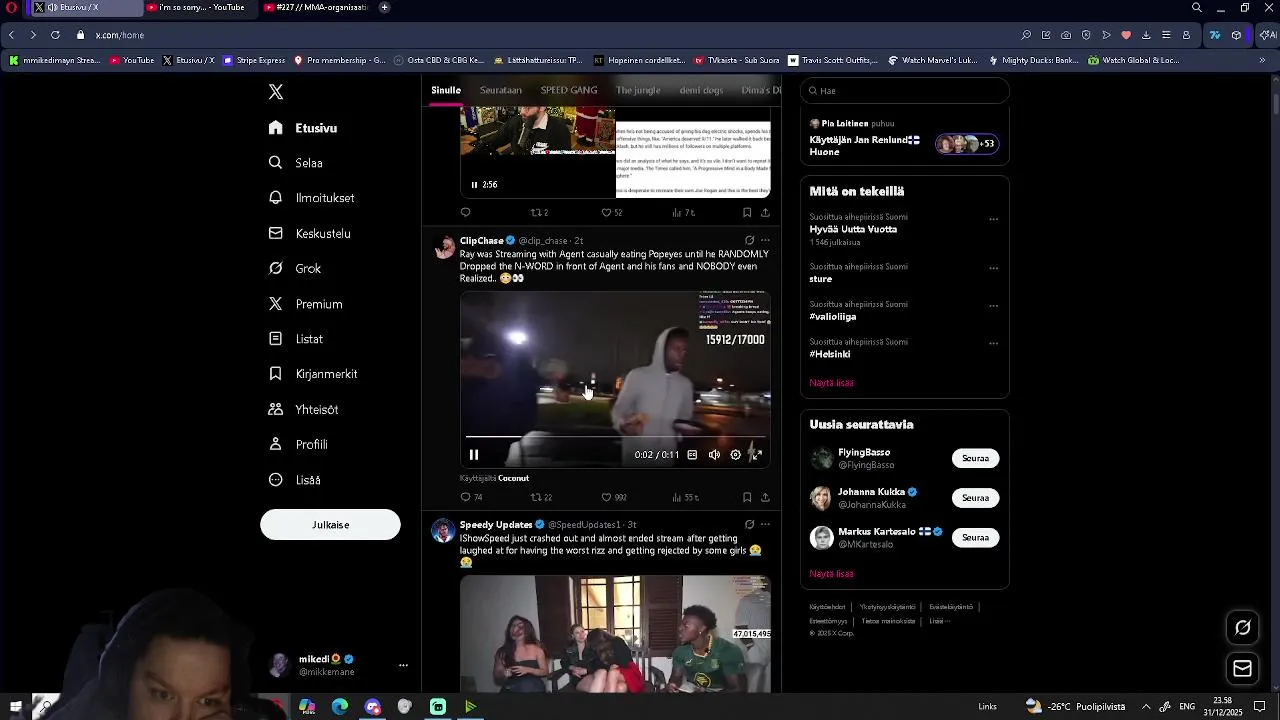Follow FlyingBasso

click(x=975, y=458)
